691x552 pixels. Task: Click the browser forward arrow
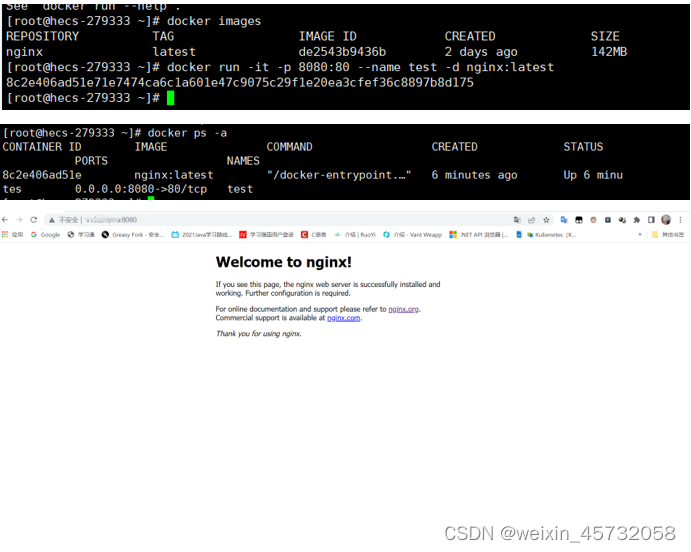[x=19, y=219]
